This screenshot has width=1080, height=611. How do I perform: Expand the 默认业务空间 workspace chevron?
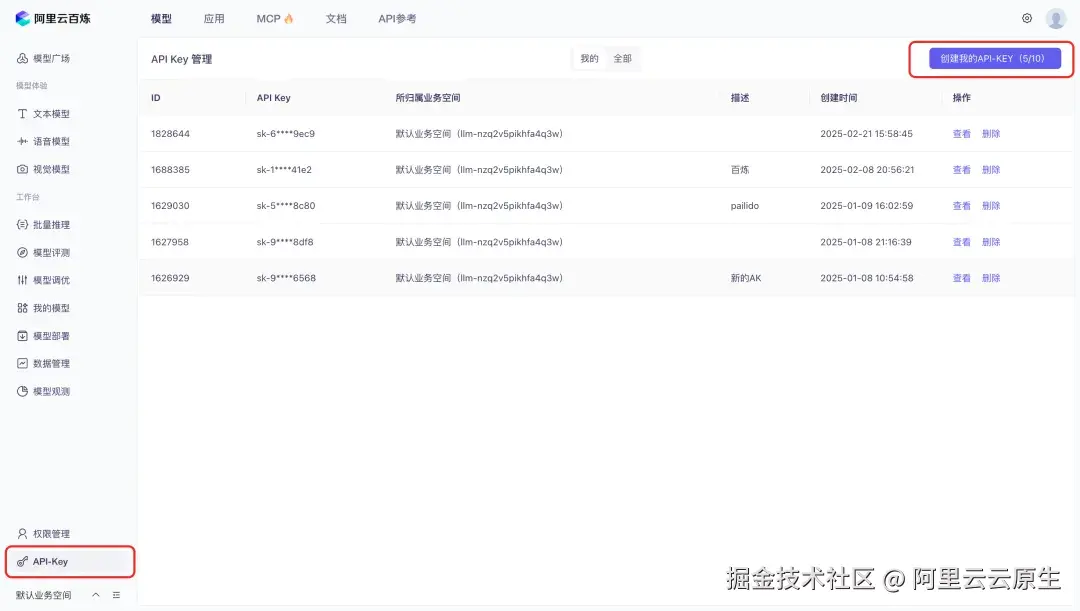pyautogui.click(x=96, y=595)
